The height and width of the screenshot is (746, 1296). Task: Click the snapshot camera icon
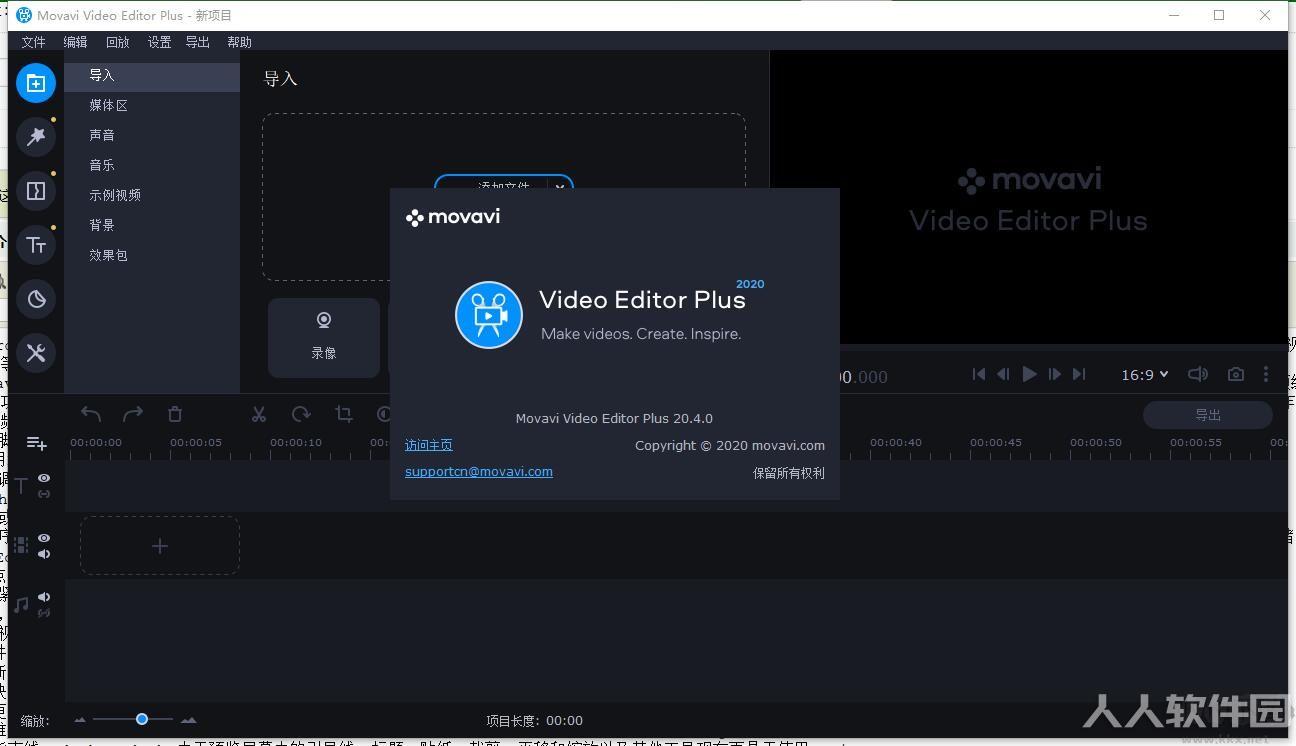tap(1236, 374)
